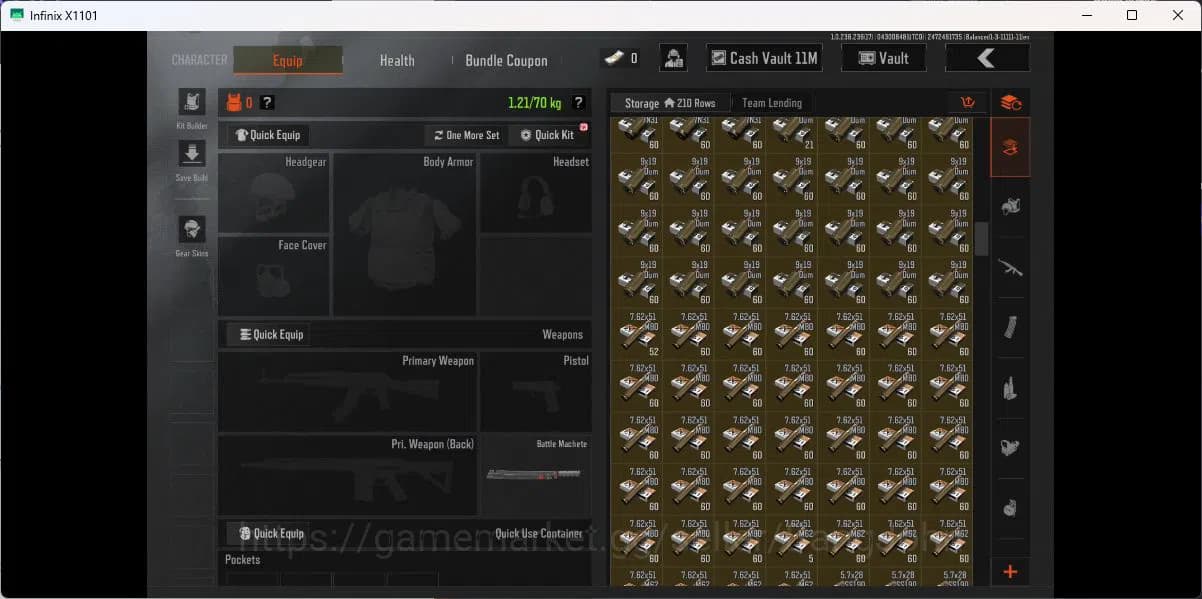1202x599 pixels.
Task: Select the Headgear equipment slot
Action: coord(273,193)
